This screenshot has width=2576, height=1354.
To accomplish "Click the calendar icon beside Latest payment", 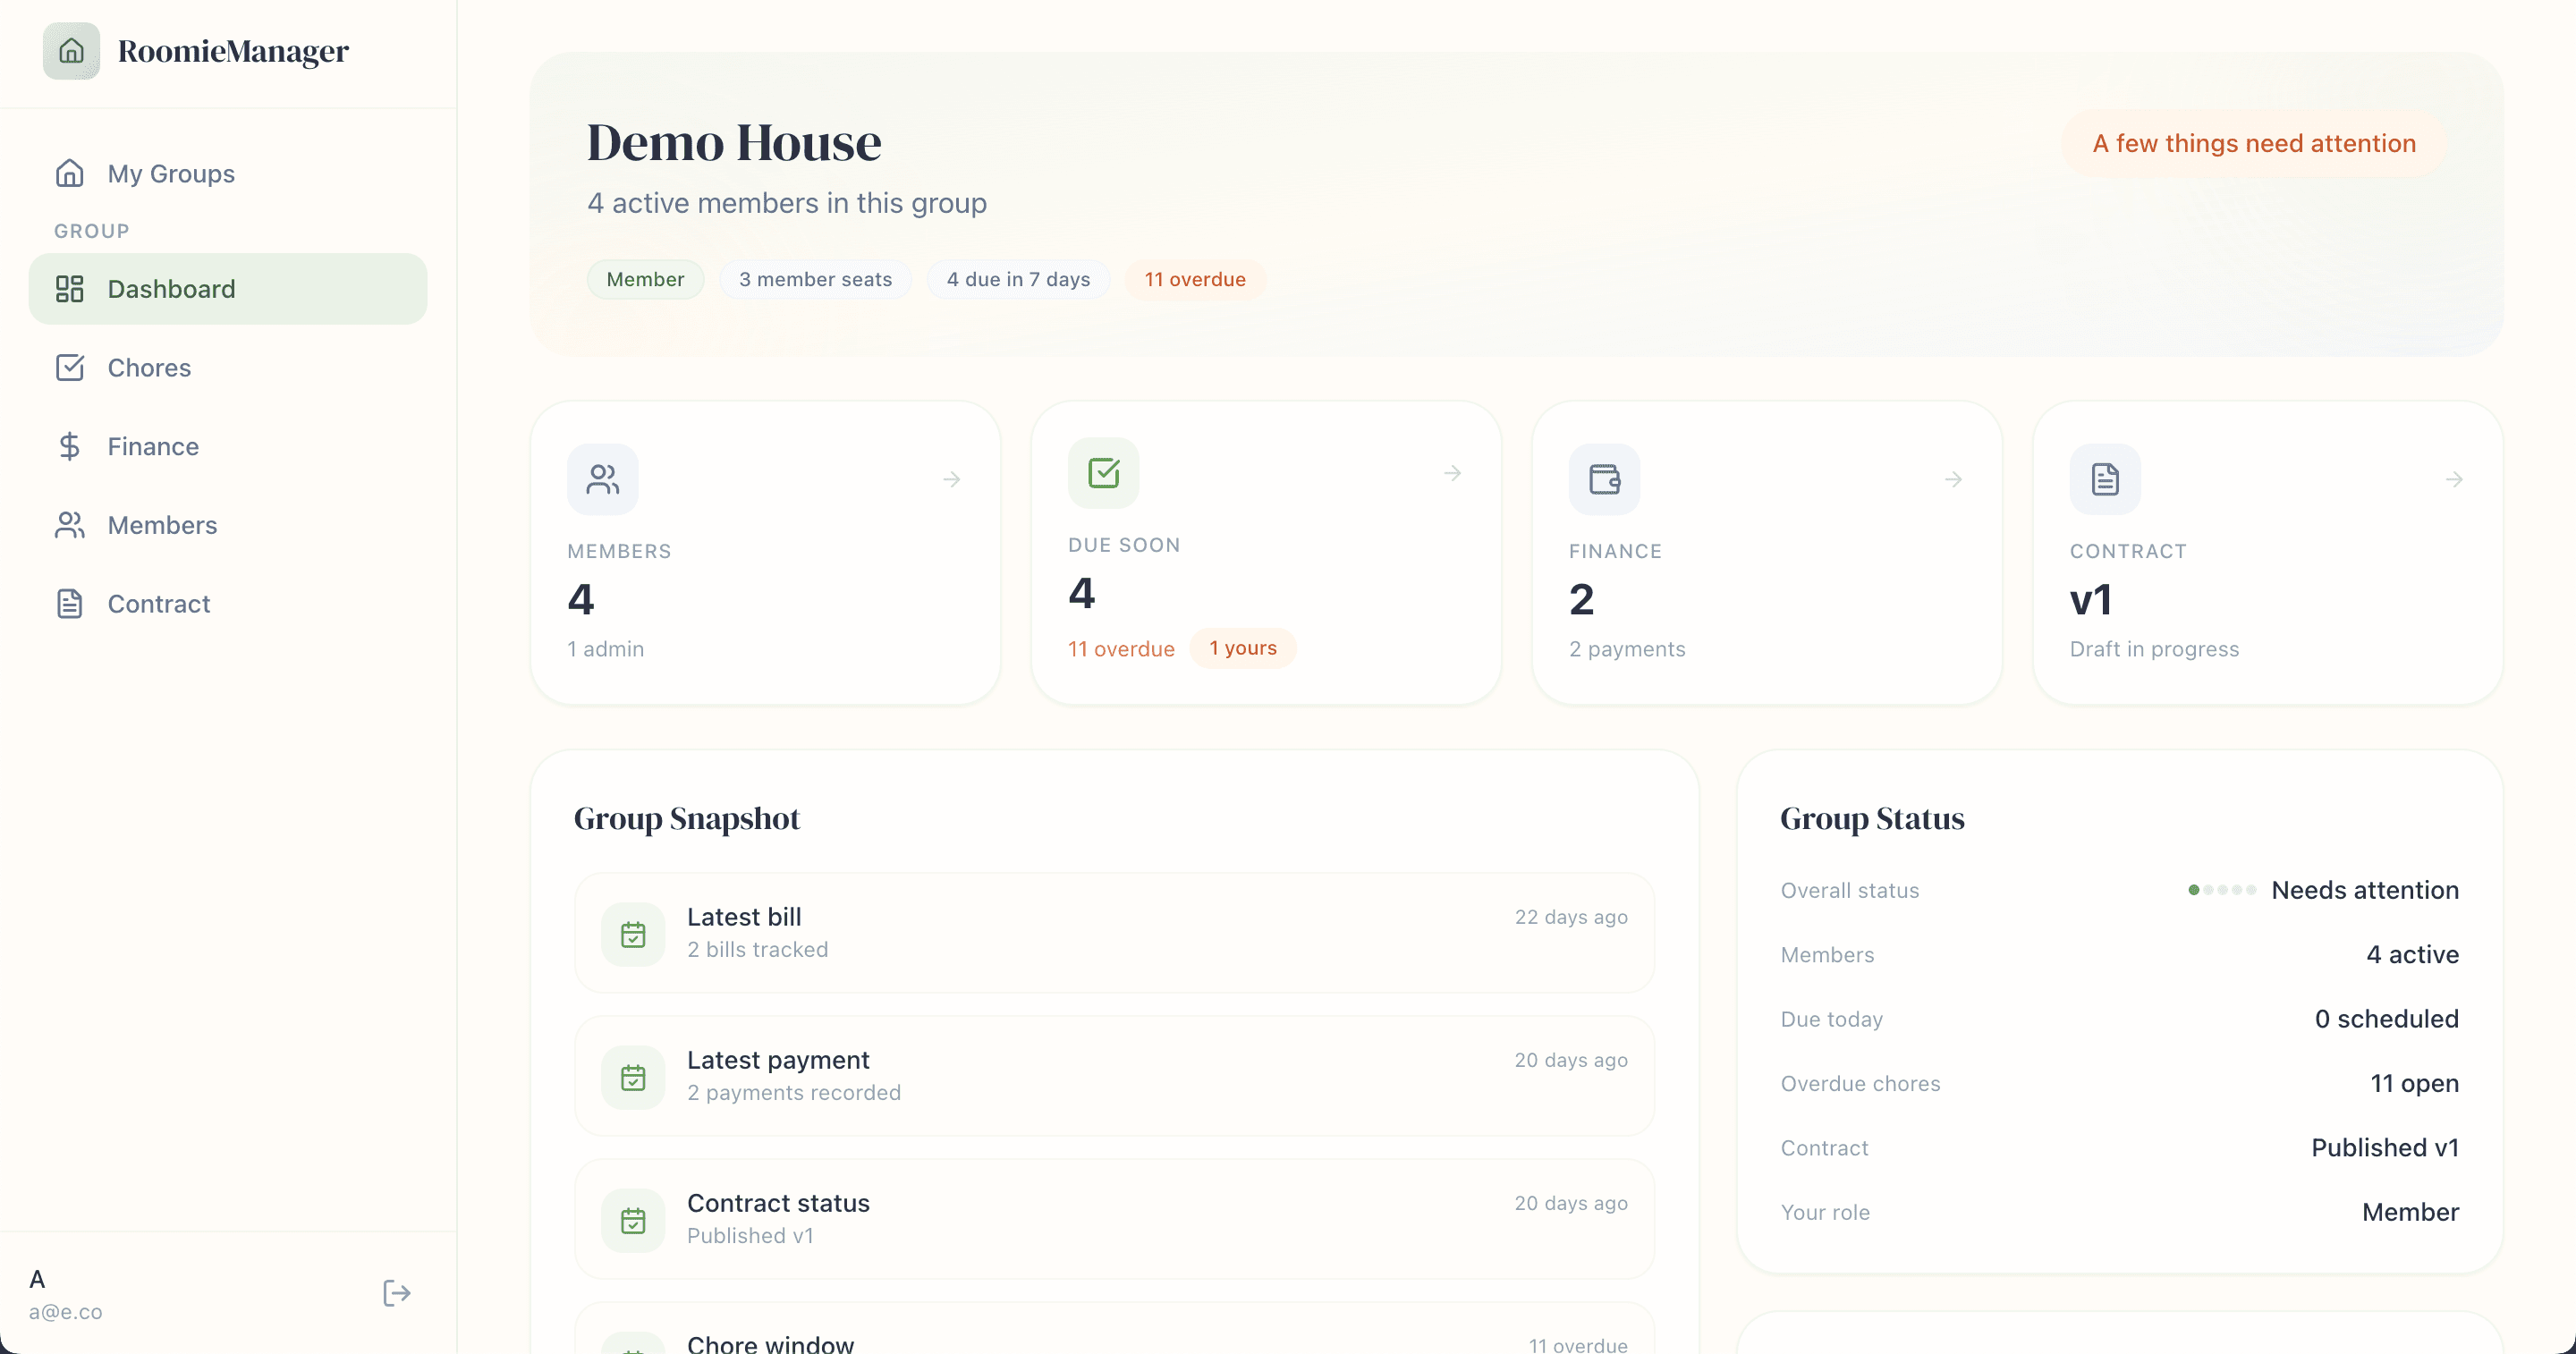I will tap(633, 1078).
